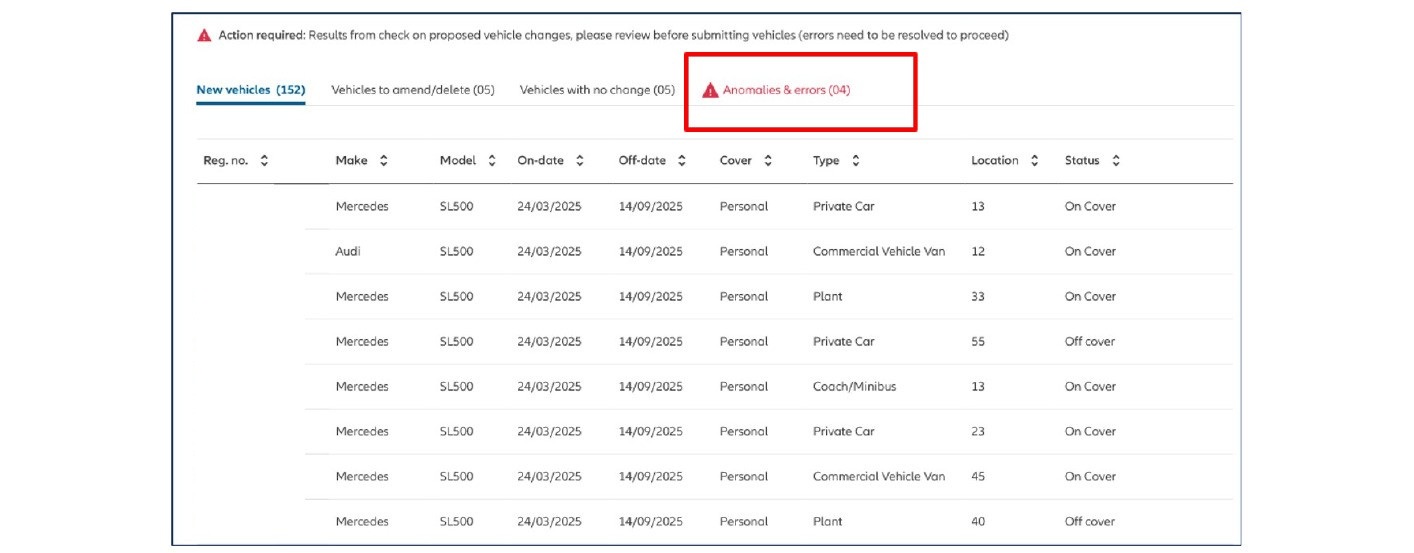The height and width of the screenshot is (553, 1414).
Task: Sort by Location column arrows
Action: pyautogui.click(x=1034, y=161)
